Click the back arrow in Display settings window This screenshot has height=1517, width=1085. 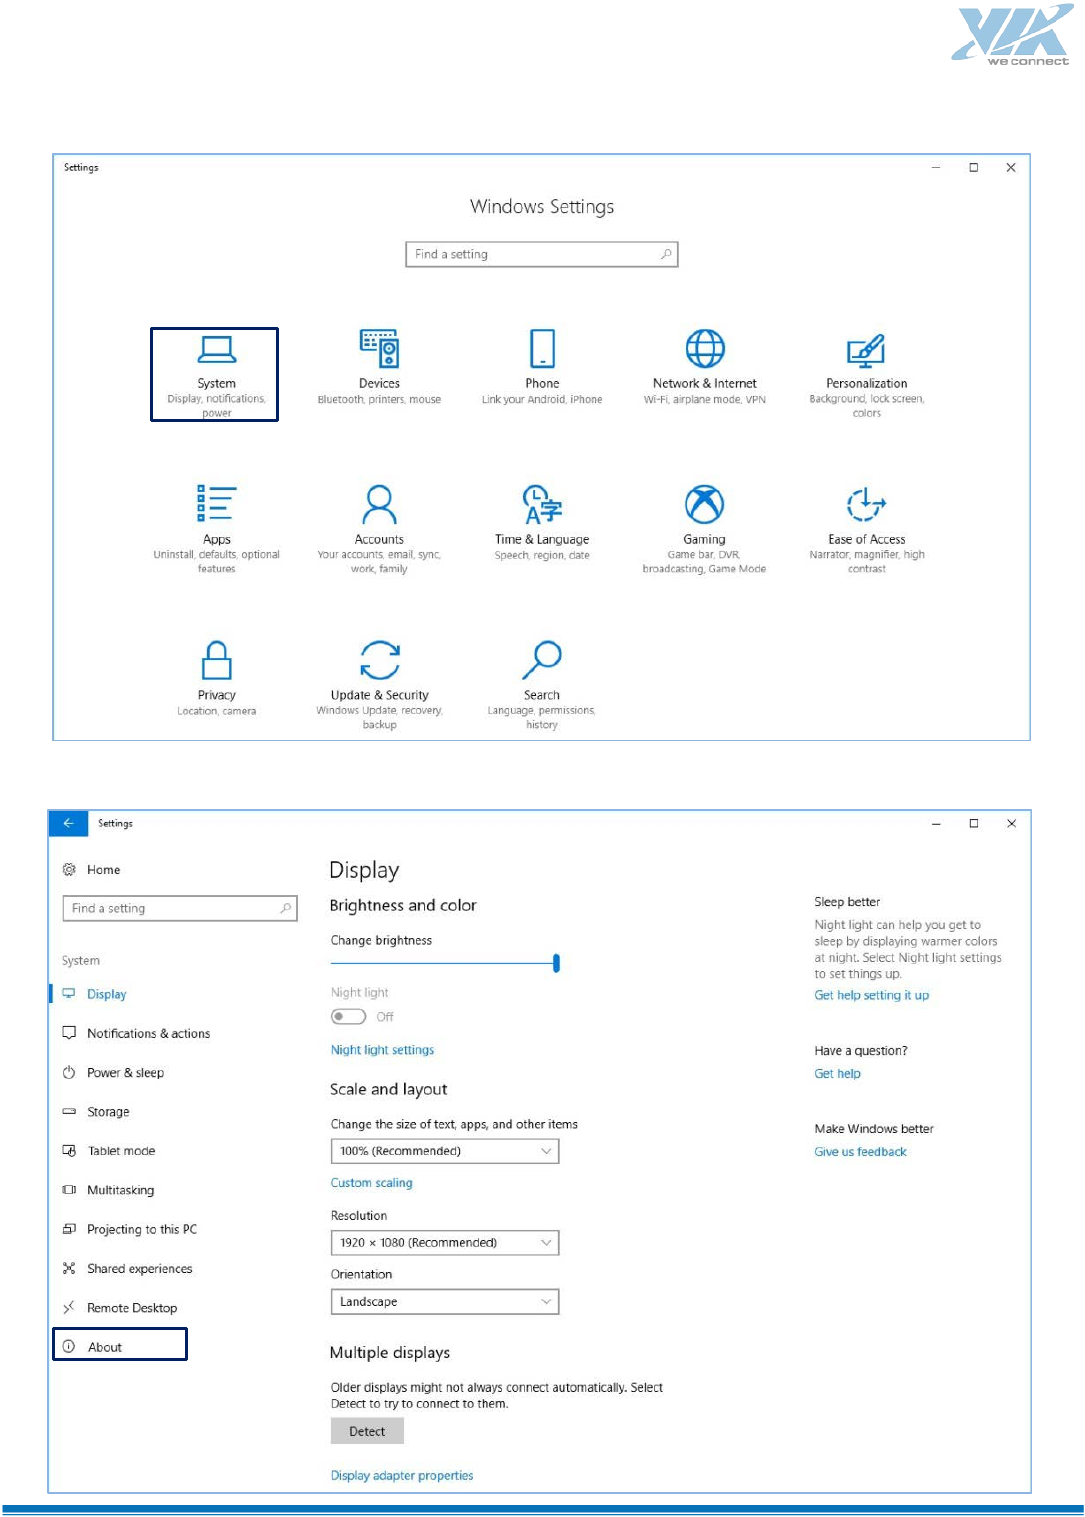68,823
